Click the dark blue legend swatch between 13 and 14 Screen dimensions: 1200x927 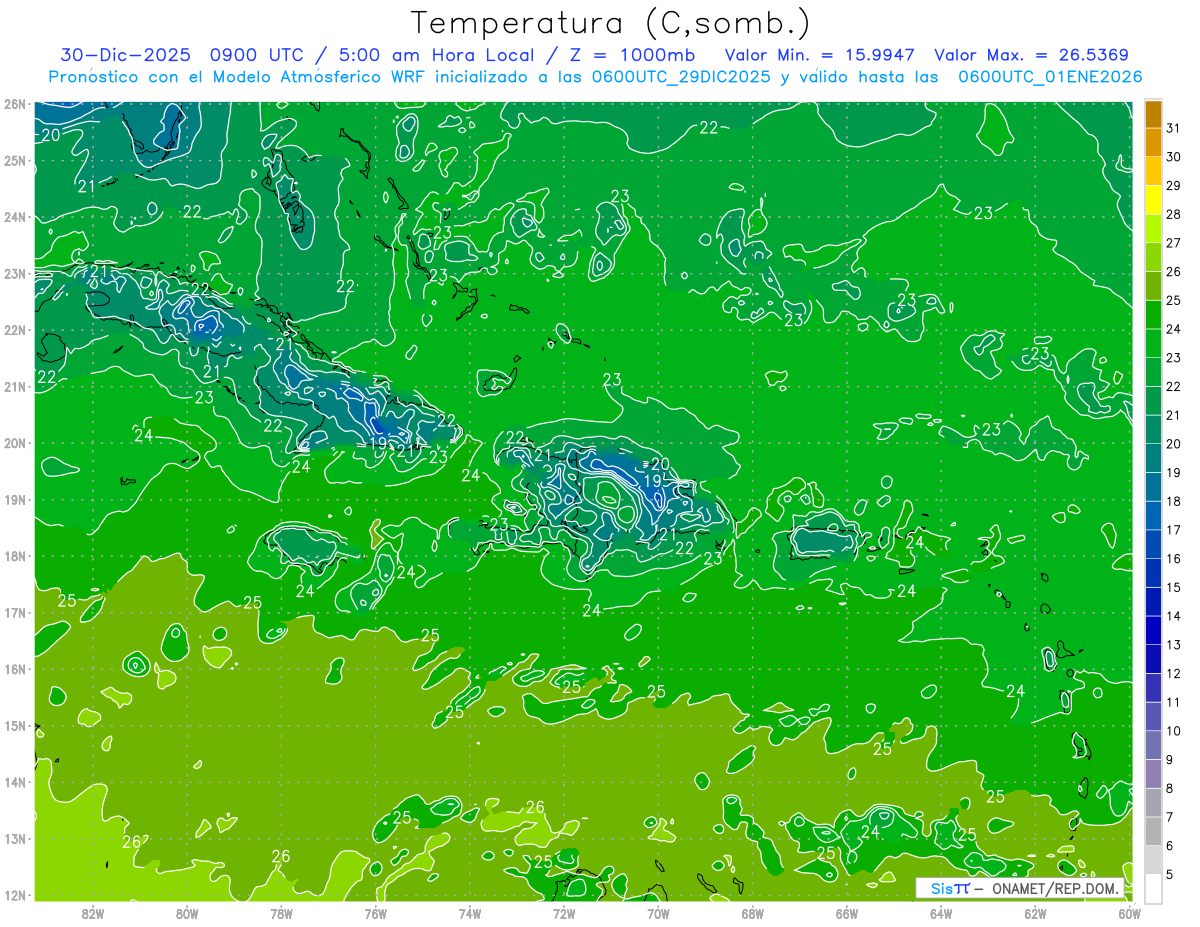point(1153,630)
